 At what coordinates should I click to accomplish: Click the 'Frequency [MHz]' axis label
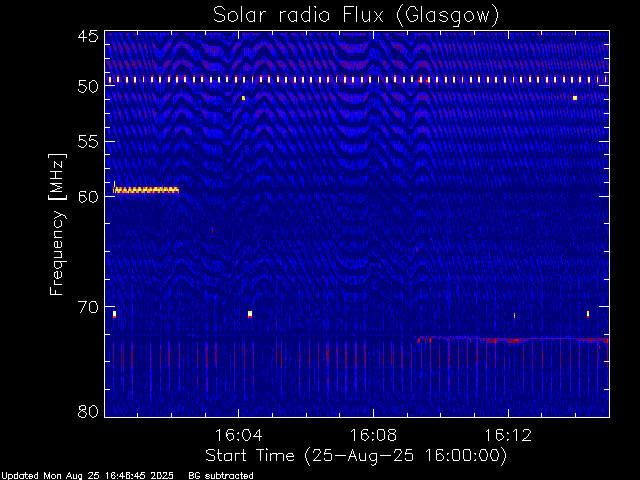coord(57,224)
